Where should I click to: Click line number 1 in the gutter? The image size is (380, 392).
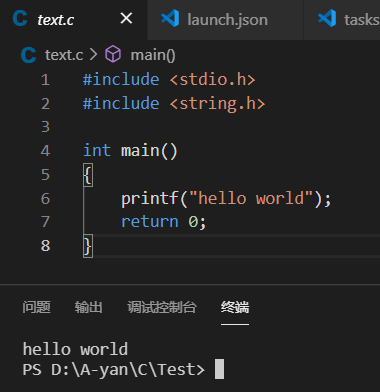coord(45,80)
